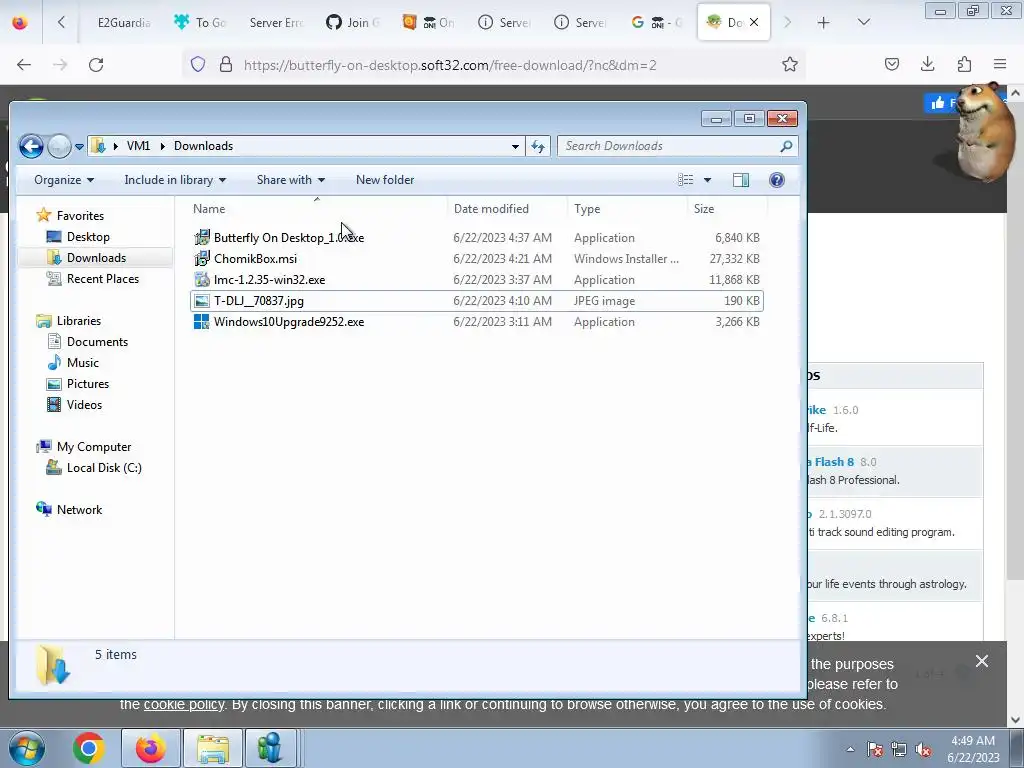Screen dimensions: 1024x768
Task: Create a New folder
Action: (x=385, y=180)
